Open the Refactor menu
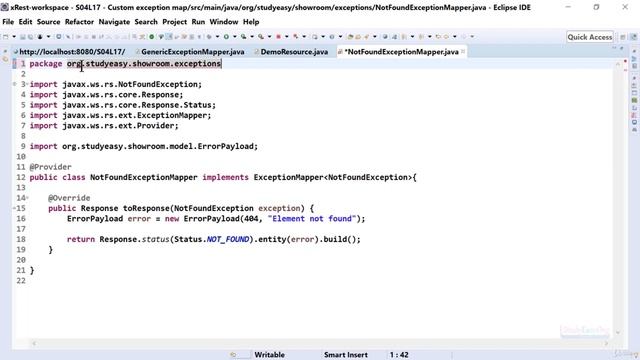This screenshot has height=360, width=640. [x=79, y=22]
